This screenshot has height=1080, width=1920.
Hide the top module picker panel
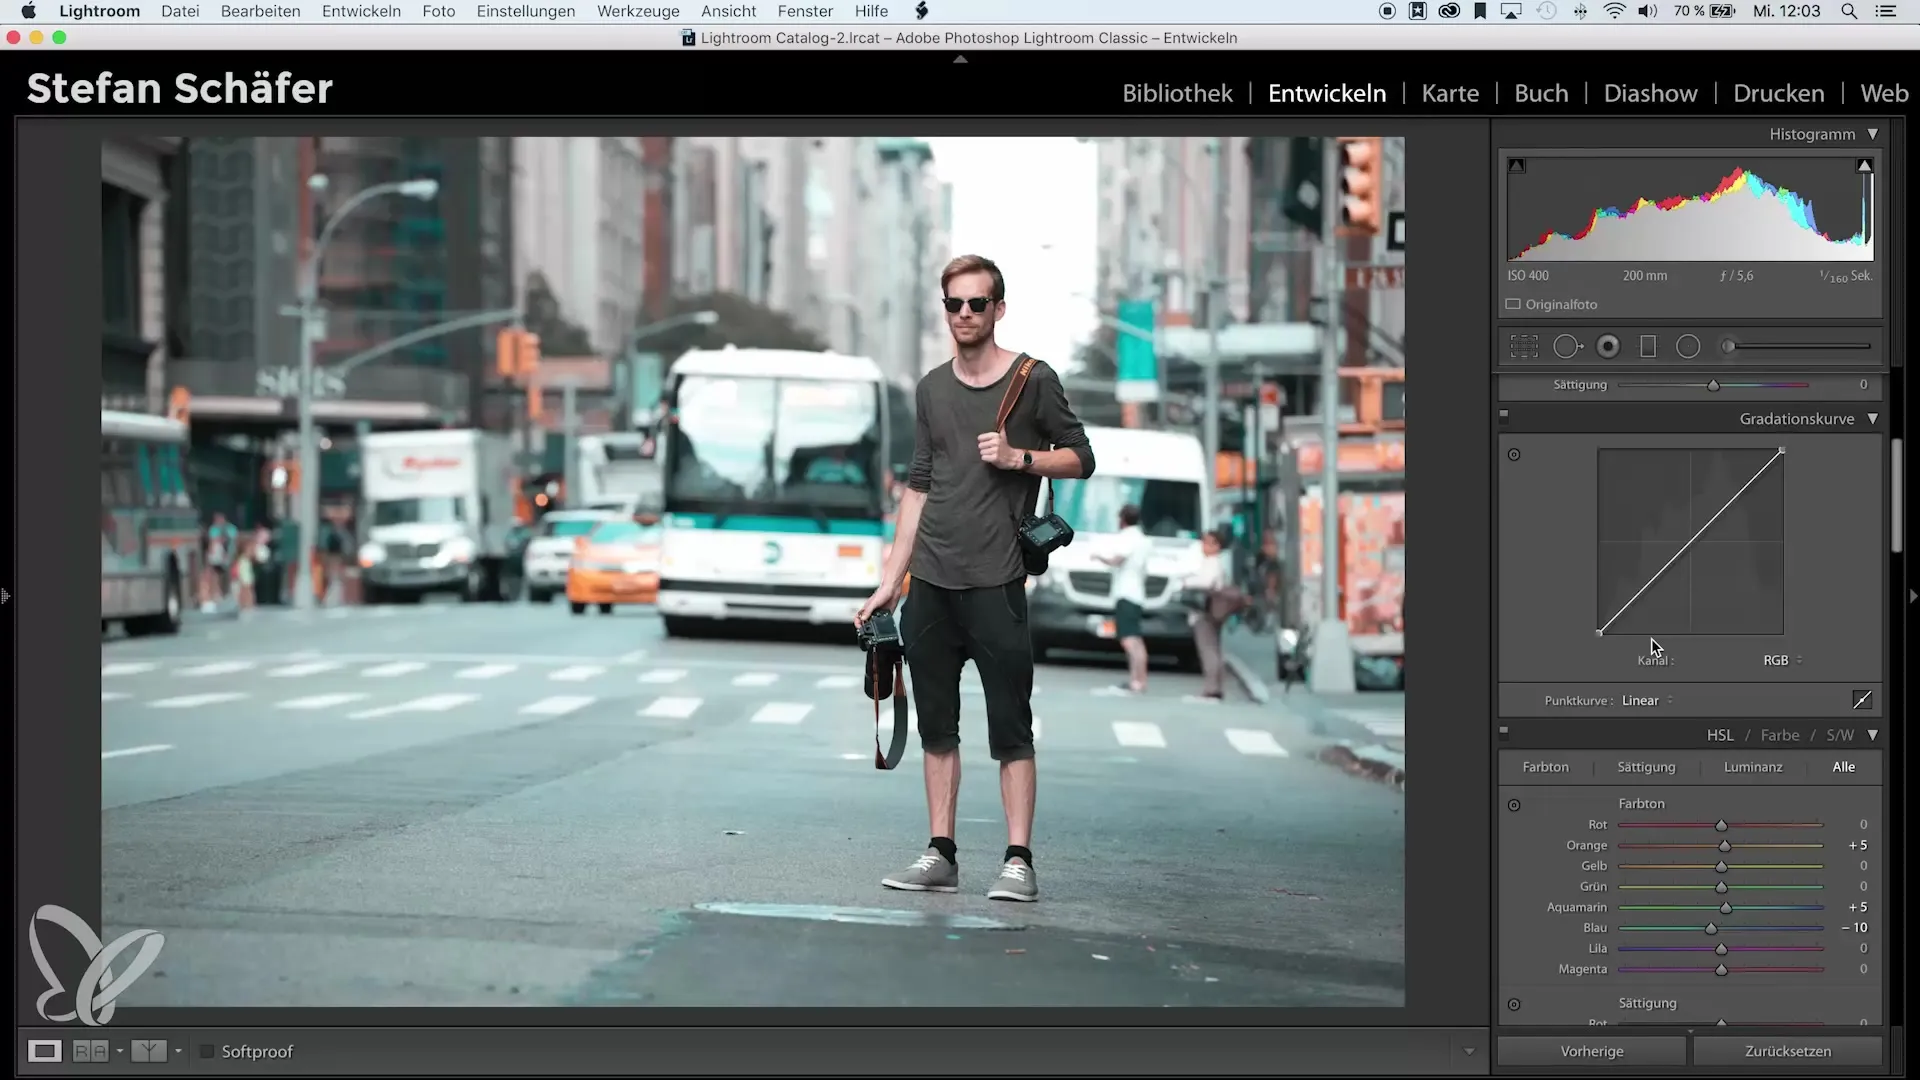[960, 59]
